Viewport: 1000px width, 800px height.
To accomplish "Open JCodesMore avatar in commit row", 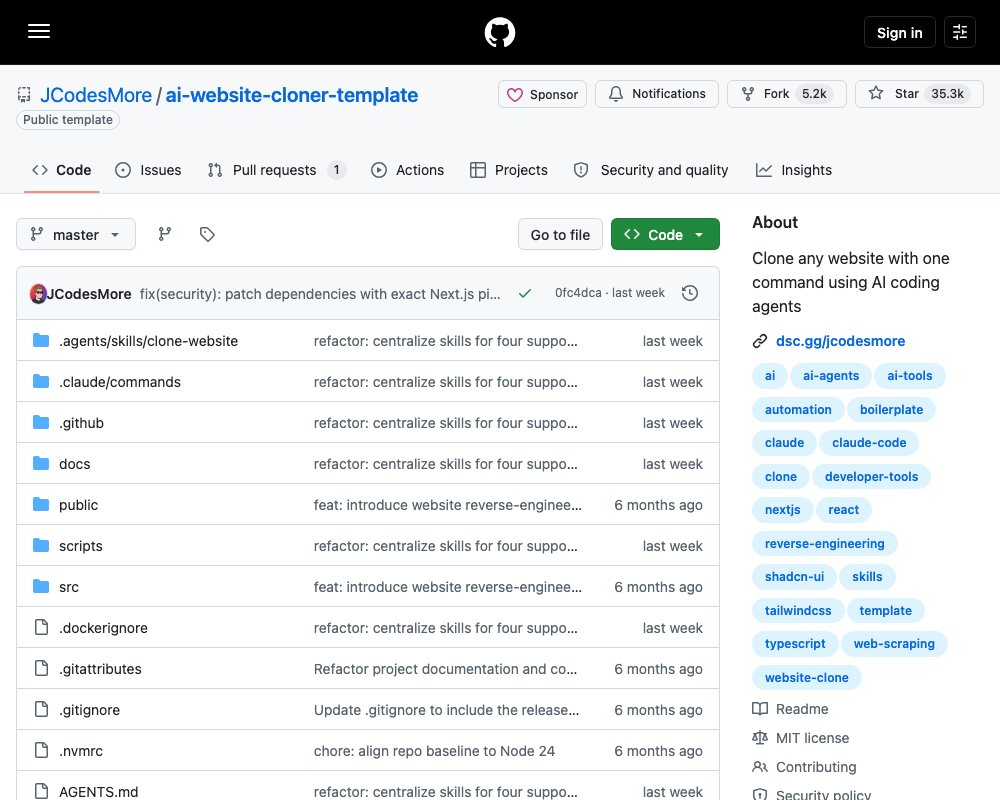I will [38, 293].
